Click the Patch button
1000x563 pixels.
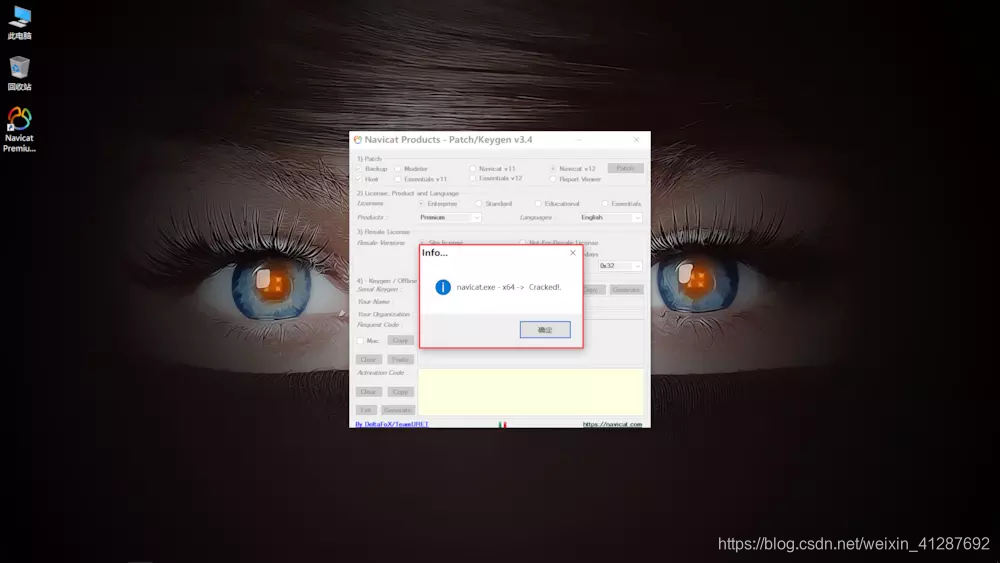625,168
